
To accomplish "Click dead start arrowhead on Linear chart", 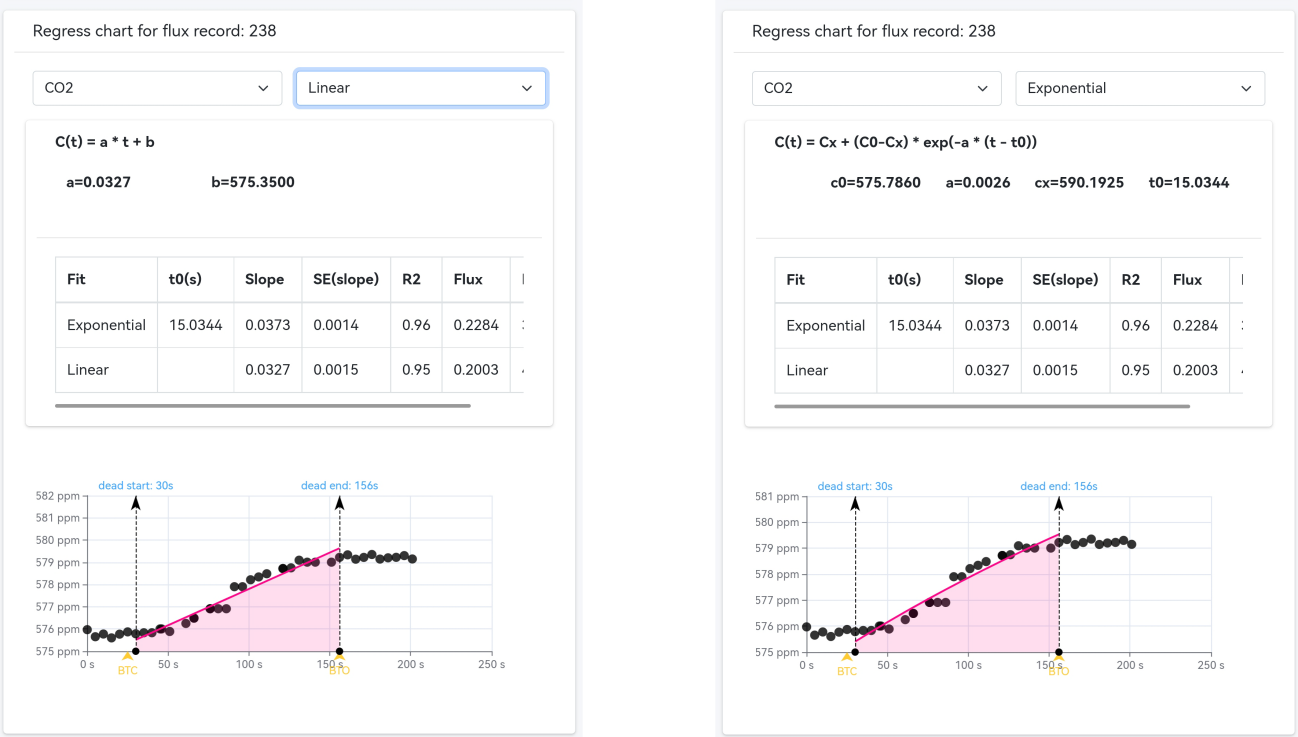I will (136, 502).
